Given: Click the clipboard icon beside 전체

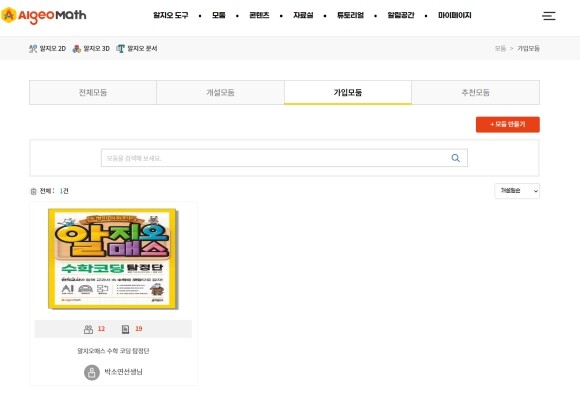Looking at the screenshot, I should 33,191.
